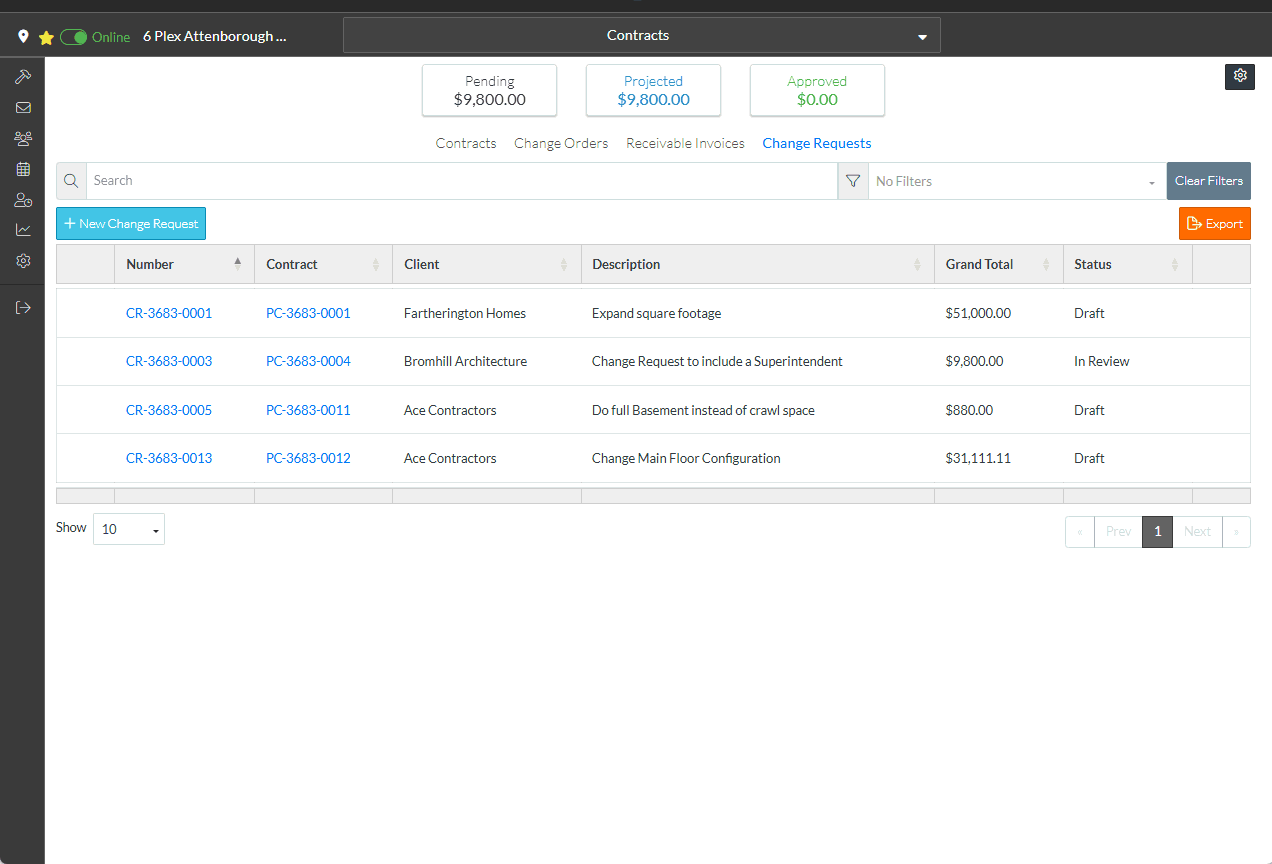Click the orange Export button

click(1214, 224)
